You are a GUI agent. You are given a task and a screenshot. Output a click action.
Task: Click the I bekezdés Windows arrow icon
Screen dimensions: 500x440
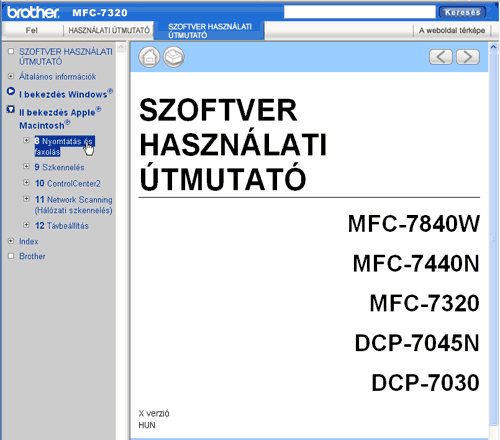click(x=11, y=91)
